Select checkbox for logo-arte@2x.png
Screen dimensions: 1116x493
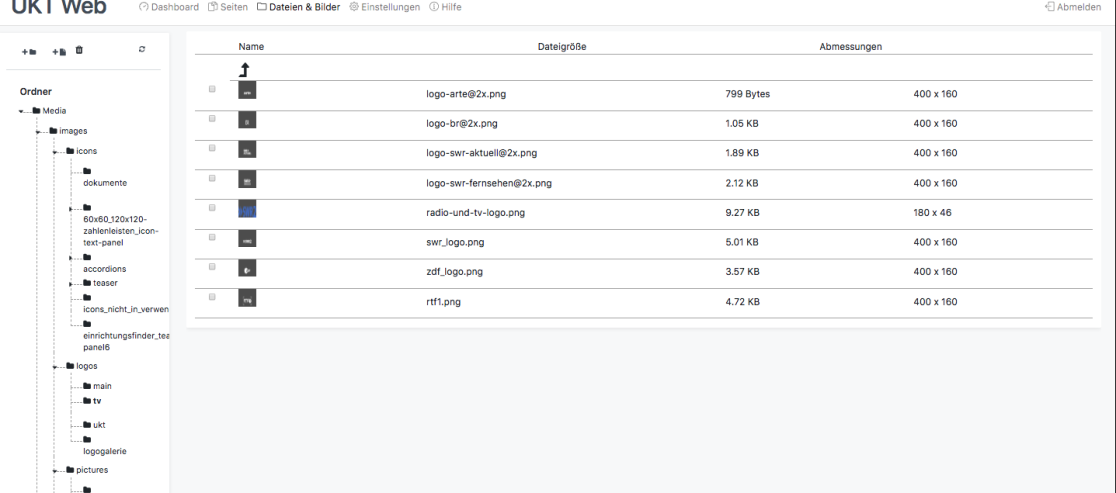click(x=212, y=89)
